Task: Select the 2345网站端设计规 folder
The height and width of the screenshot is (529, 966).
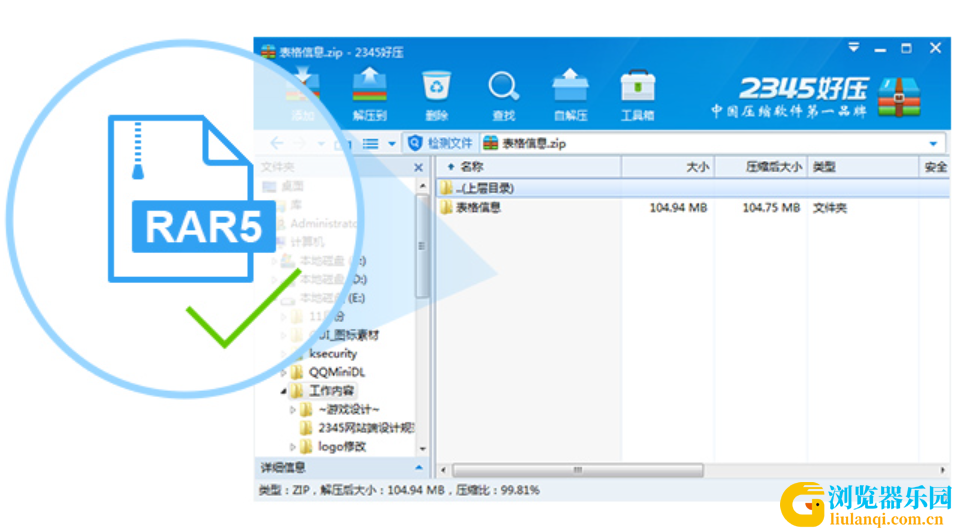Action: click(365, 428)
